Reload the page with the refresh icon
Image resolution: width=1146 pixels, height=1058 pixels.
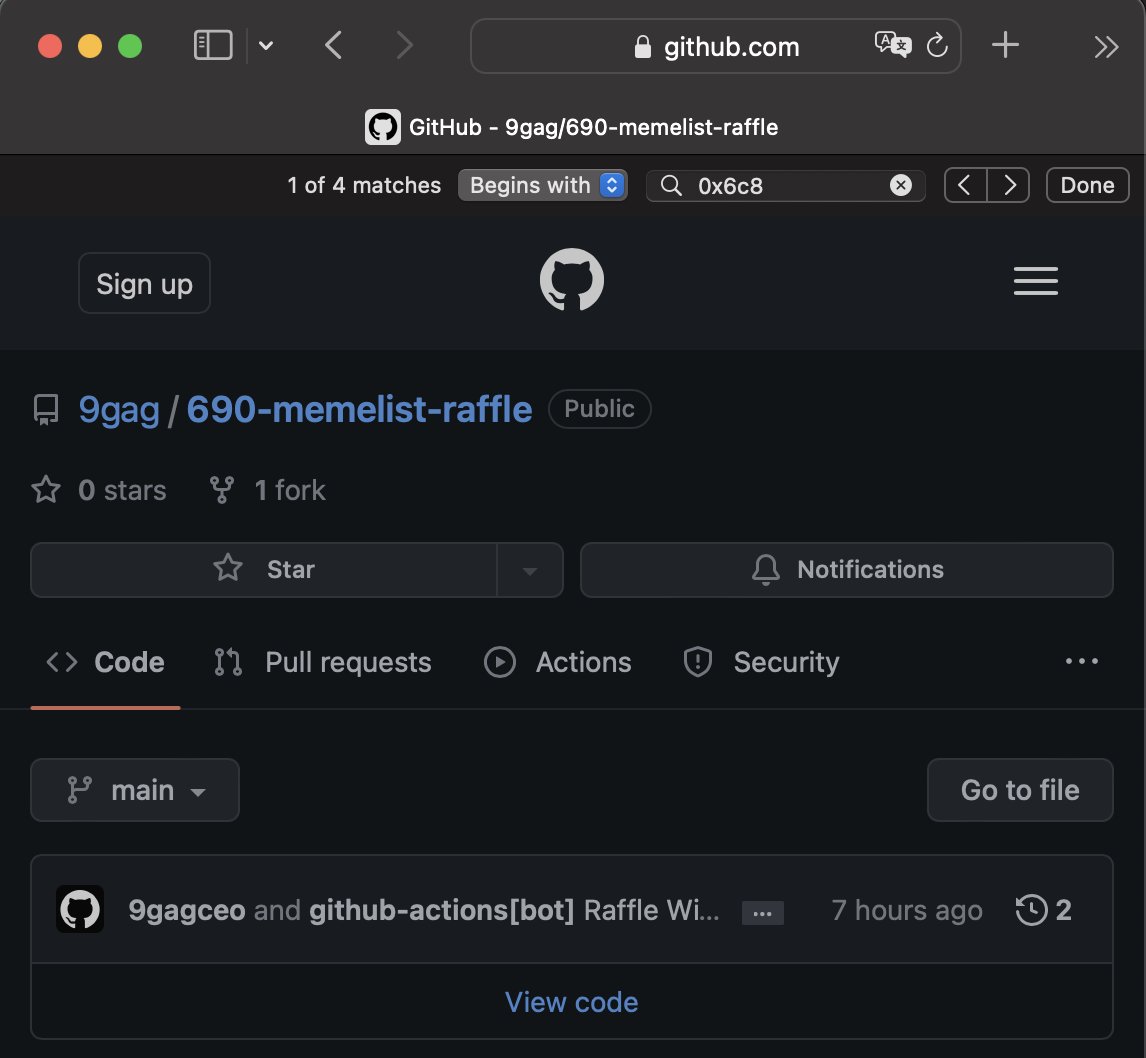pos(937,46)
